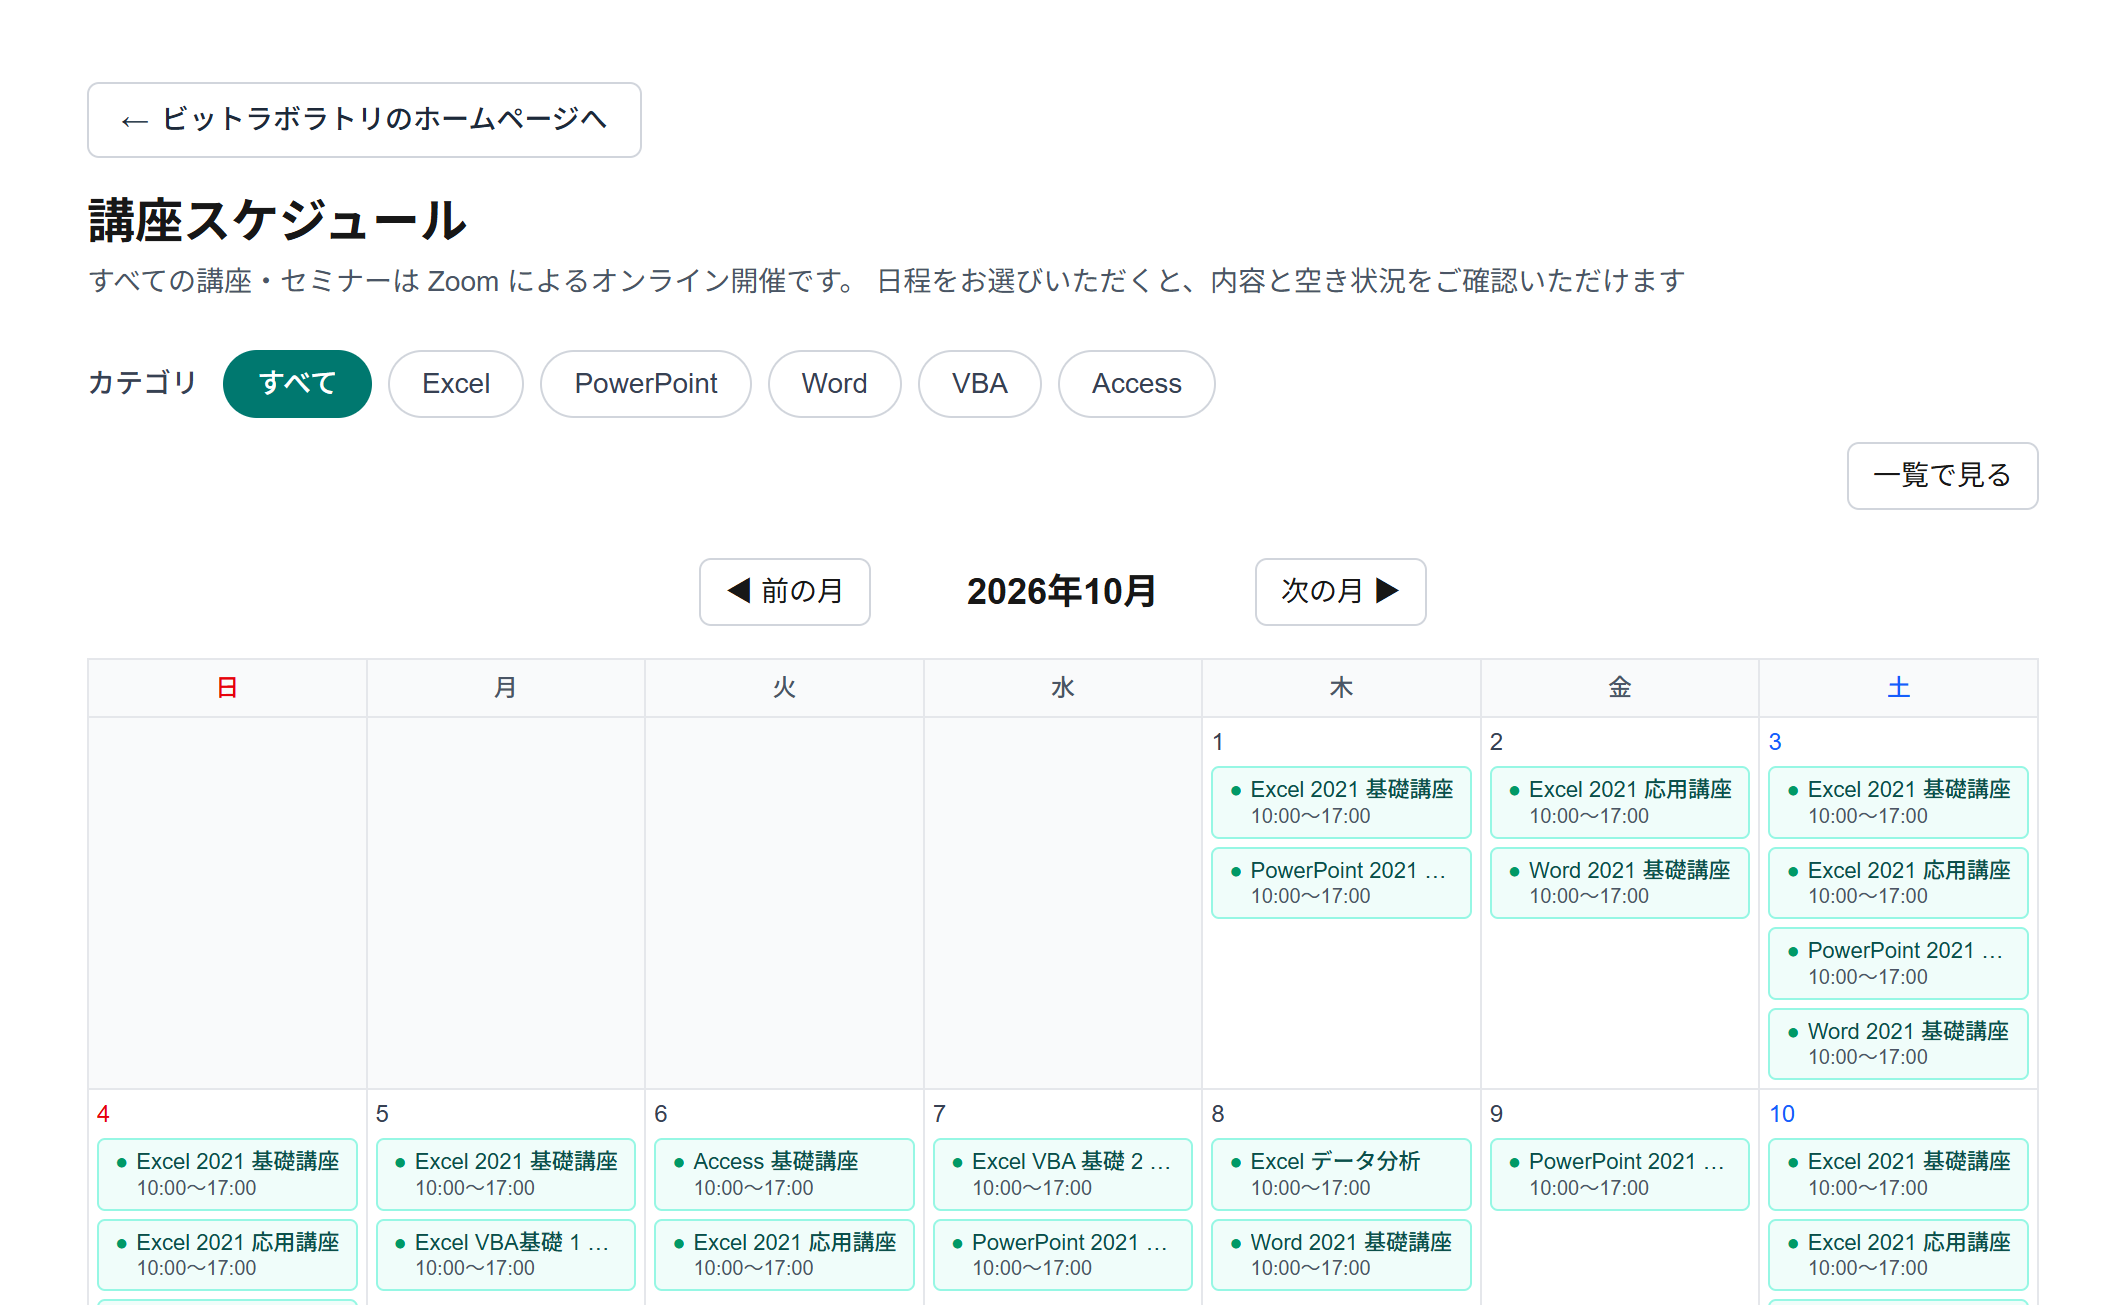The image size is (2112, 1305).
Task: Open Excel 2021 応用講座 on October 10
Action: pos(1898,1255)
